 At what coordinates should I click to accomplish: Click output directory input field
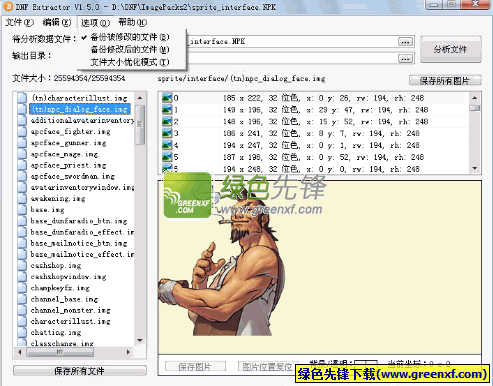(x=292, y=59)
